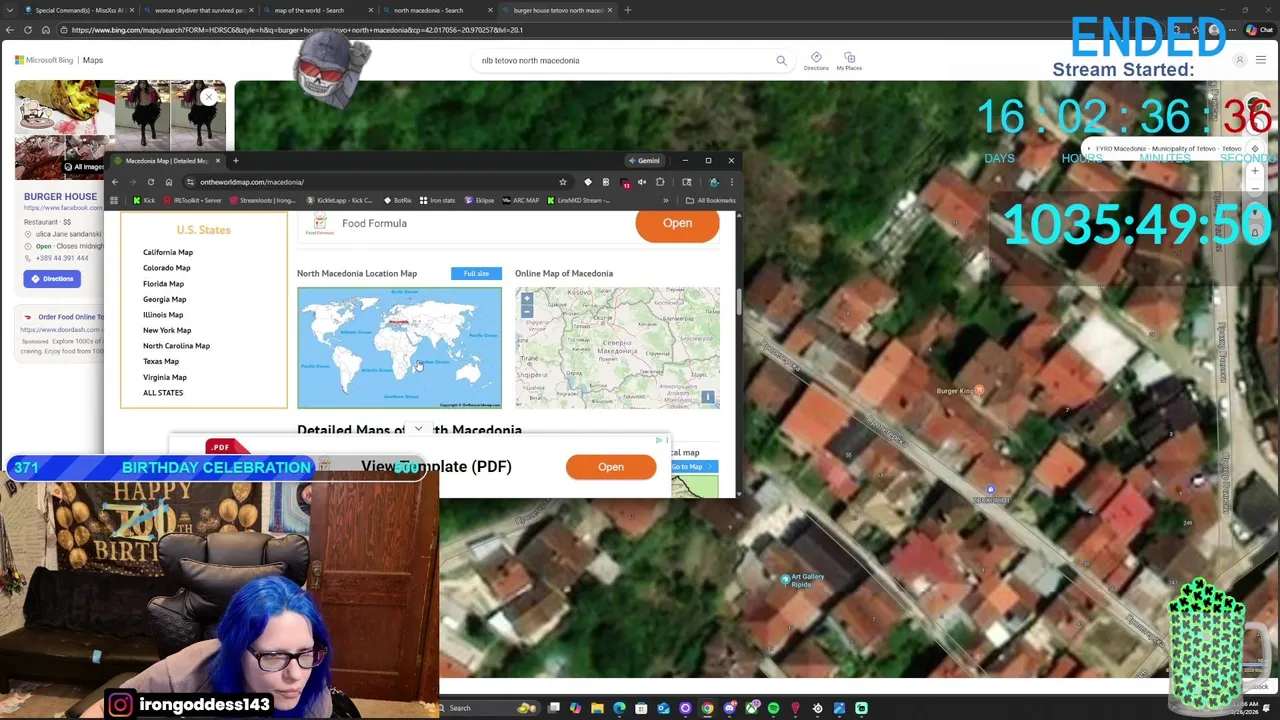The height and width of the screenshot is (720, 1280).
Task: Click the Bing Maps search magnifier icon
Action: 781,60
